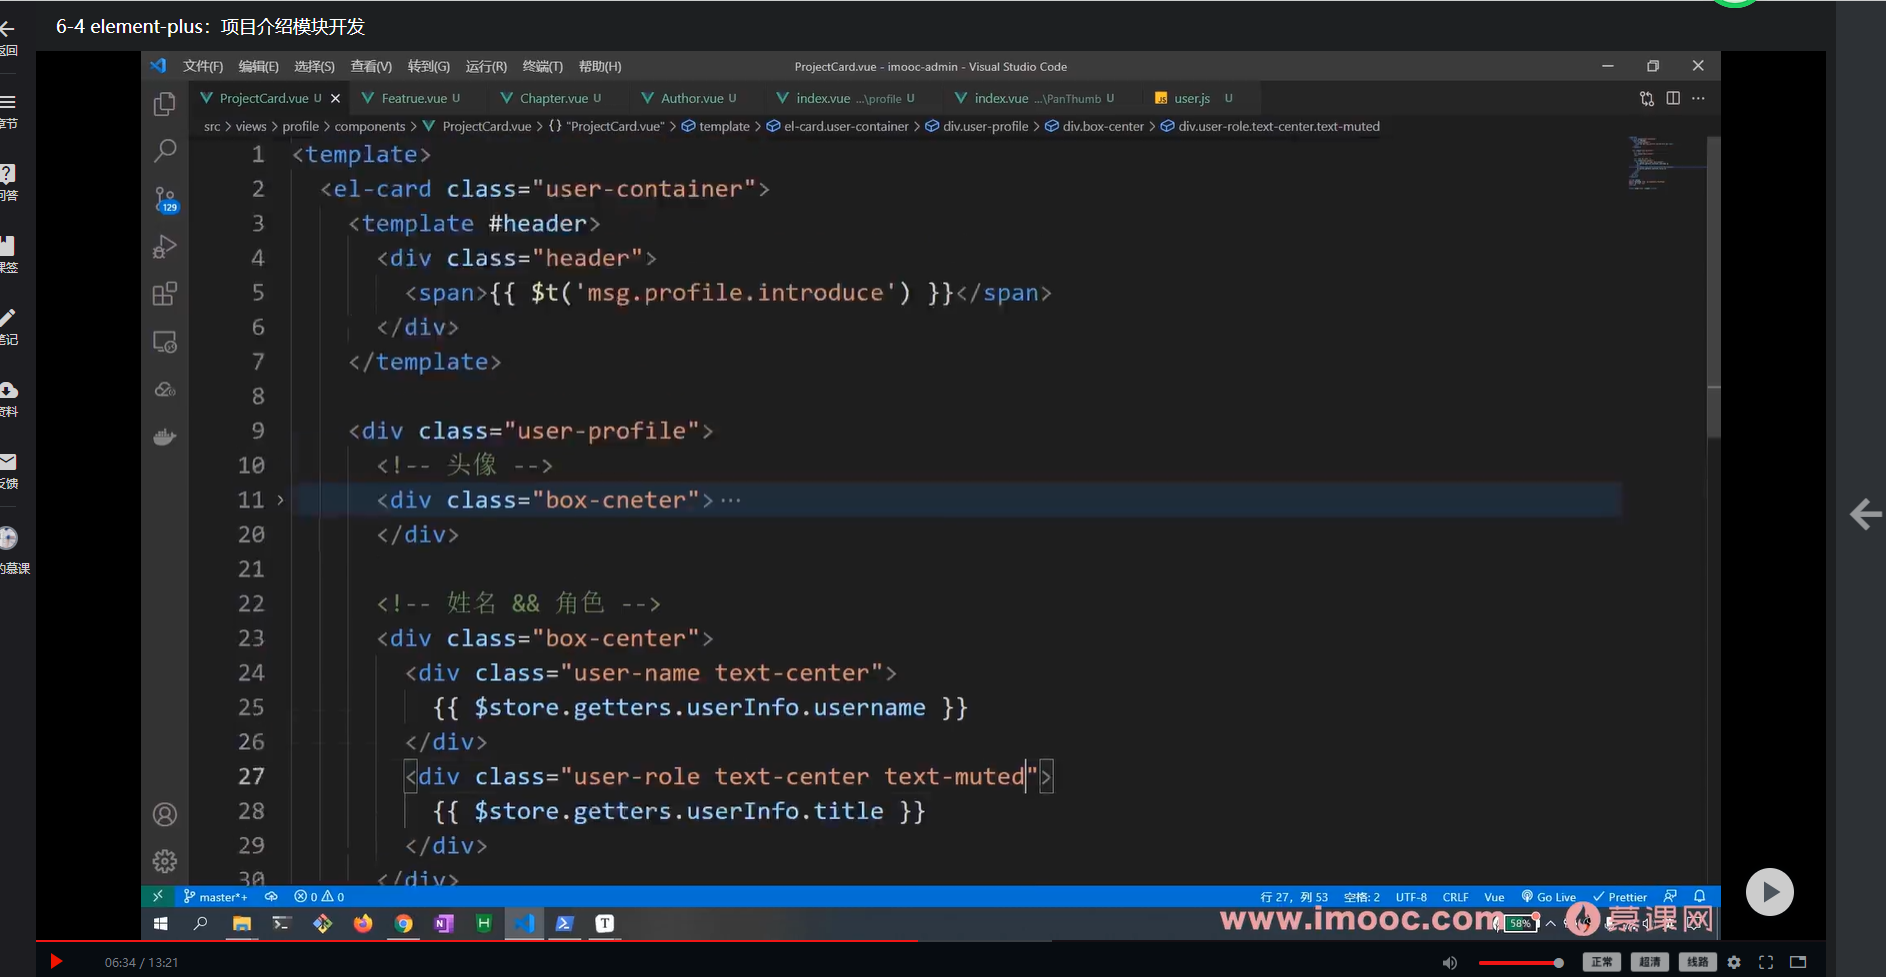Screen dimensions: 1886x977
Task: Open File Explorer from the taskbar
Action: (242, 924)
